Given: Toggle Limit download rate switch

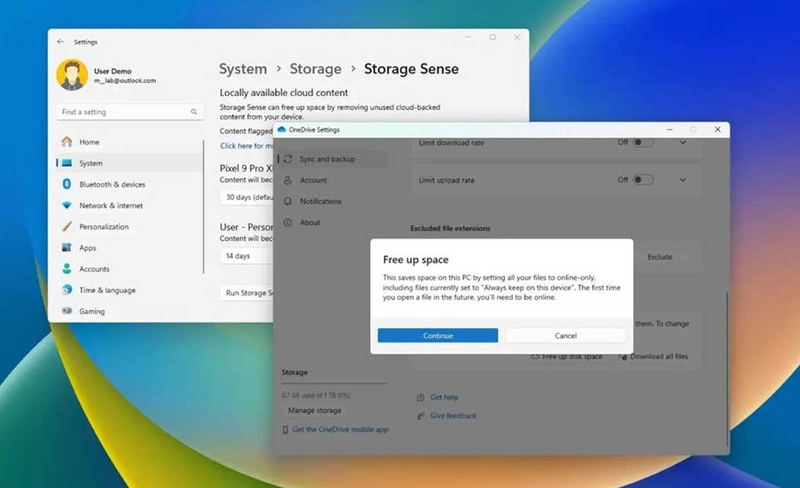Looking at the screenshot, I should click(x=643, y=142).
